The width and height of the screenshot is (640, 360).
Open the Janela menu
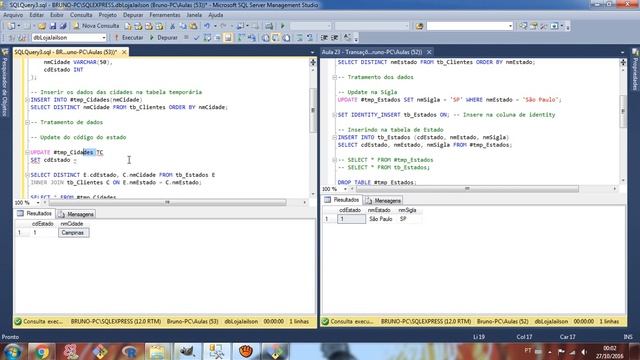194,15
